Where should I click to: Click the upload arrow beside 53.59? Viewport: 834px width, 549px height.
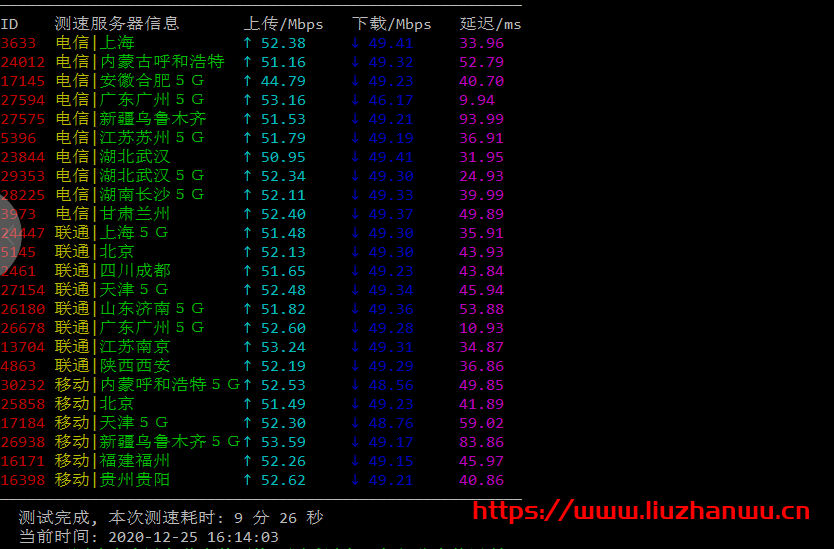(247, 442)
